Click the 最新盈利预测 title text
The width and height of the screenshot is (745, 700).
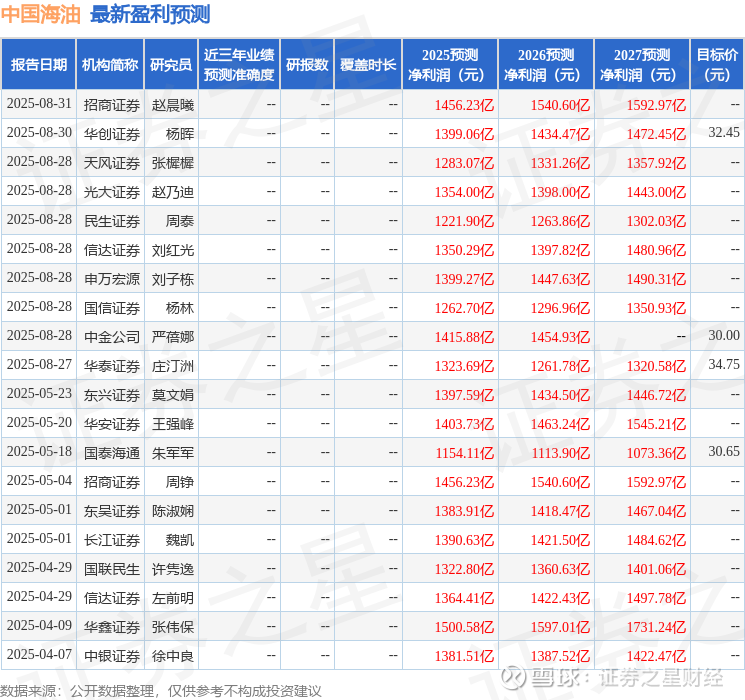[150, 14]
